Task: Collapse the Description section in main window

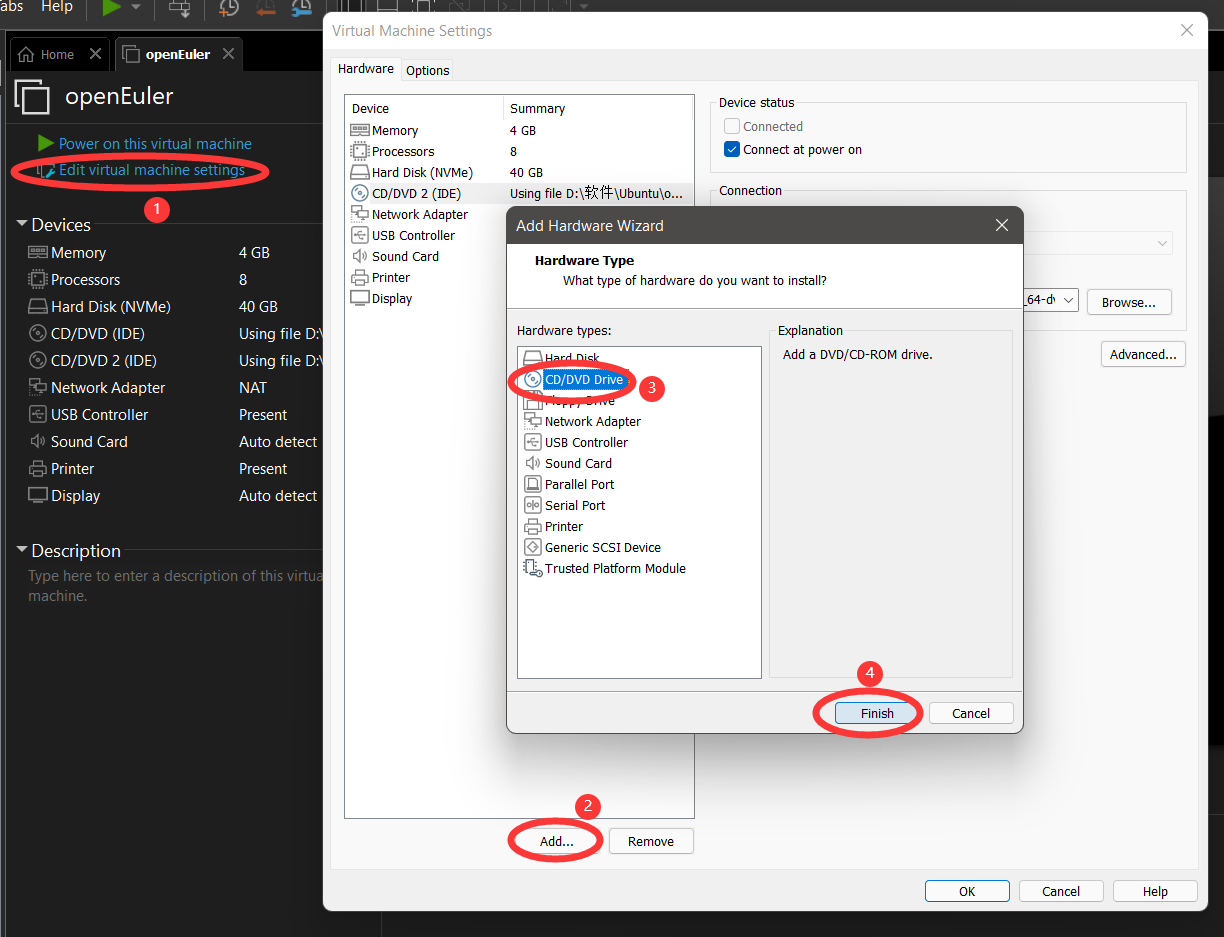Action: pyautogui.click(x=22, y=550)
